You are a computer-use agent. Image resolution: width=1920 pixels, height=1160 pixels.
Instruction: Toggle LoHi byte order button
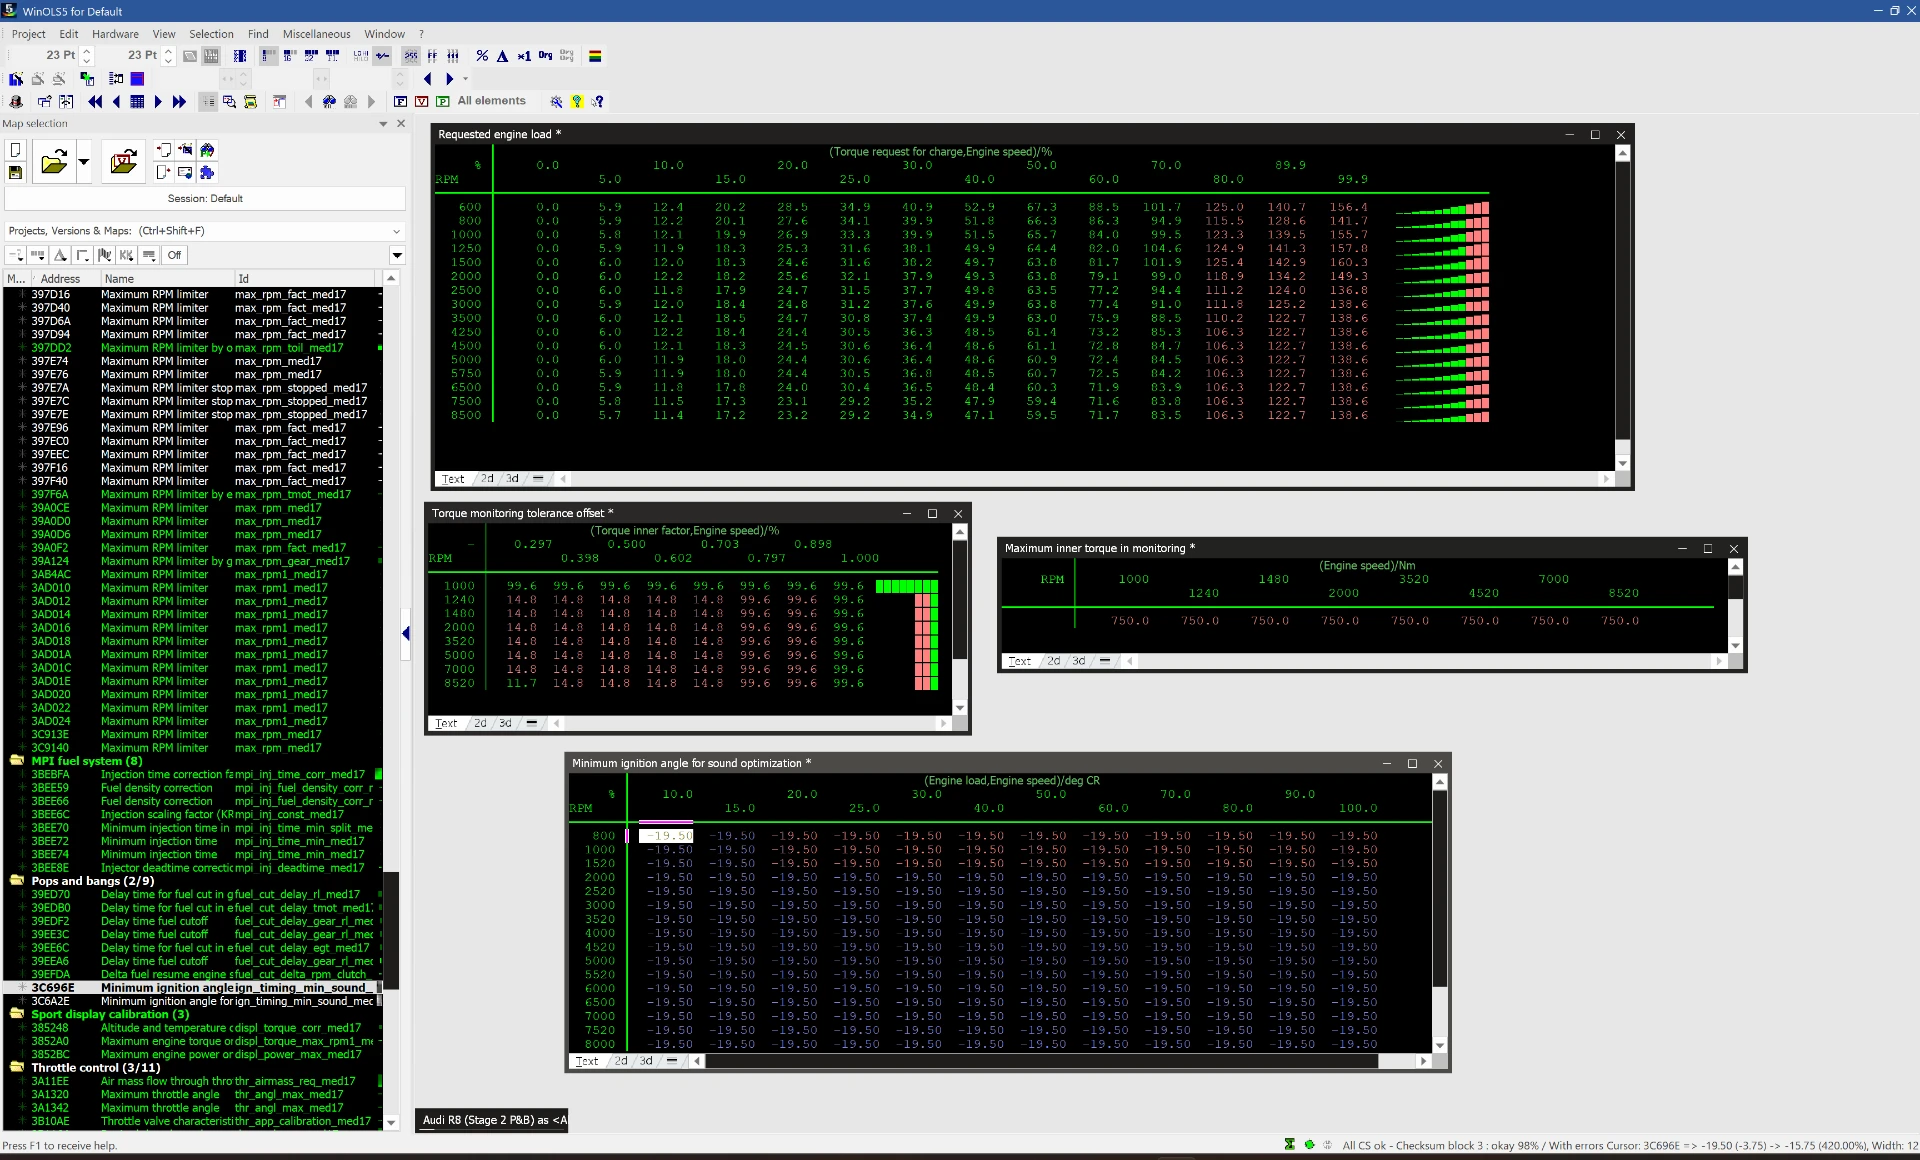click(x=361, y=56)
